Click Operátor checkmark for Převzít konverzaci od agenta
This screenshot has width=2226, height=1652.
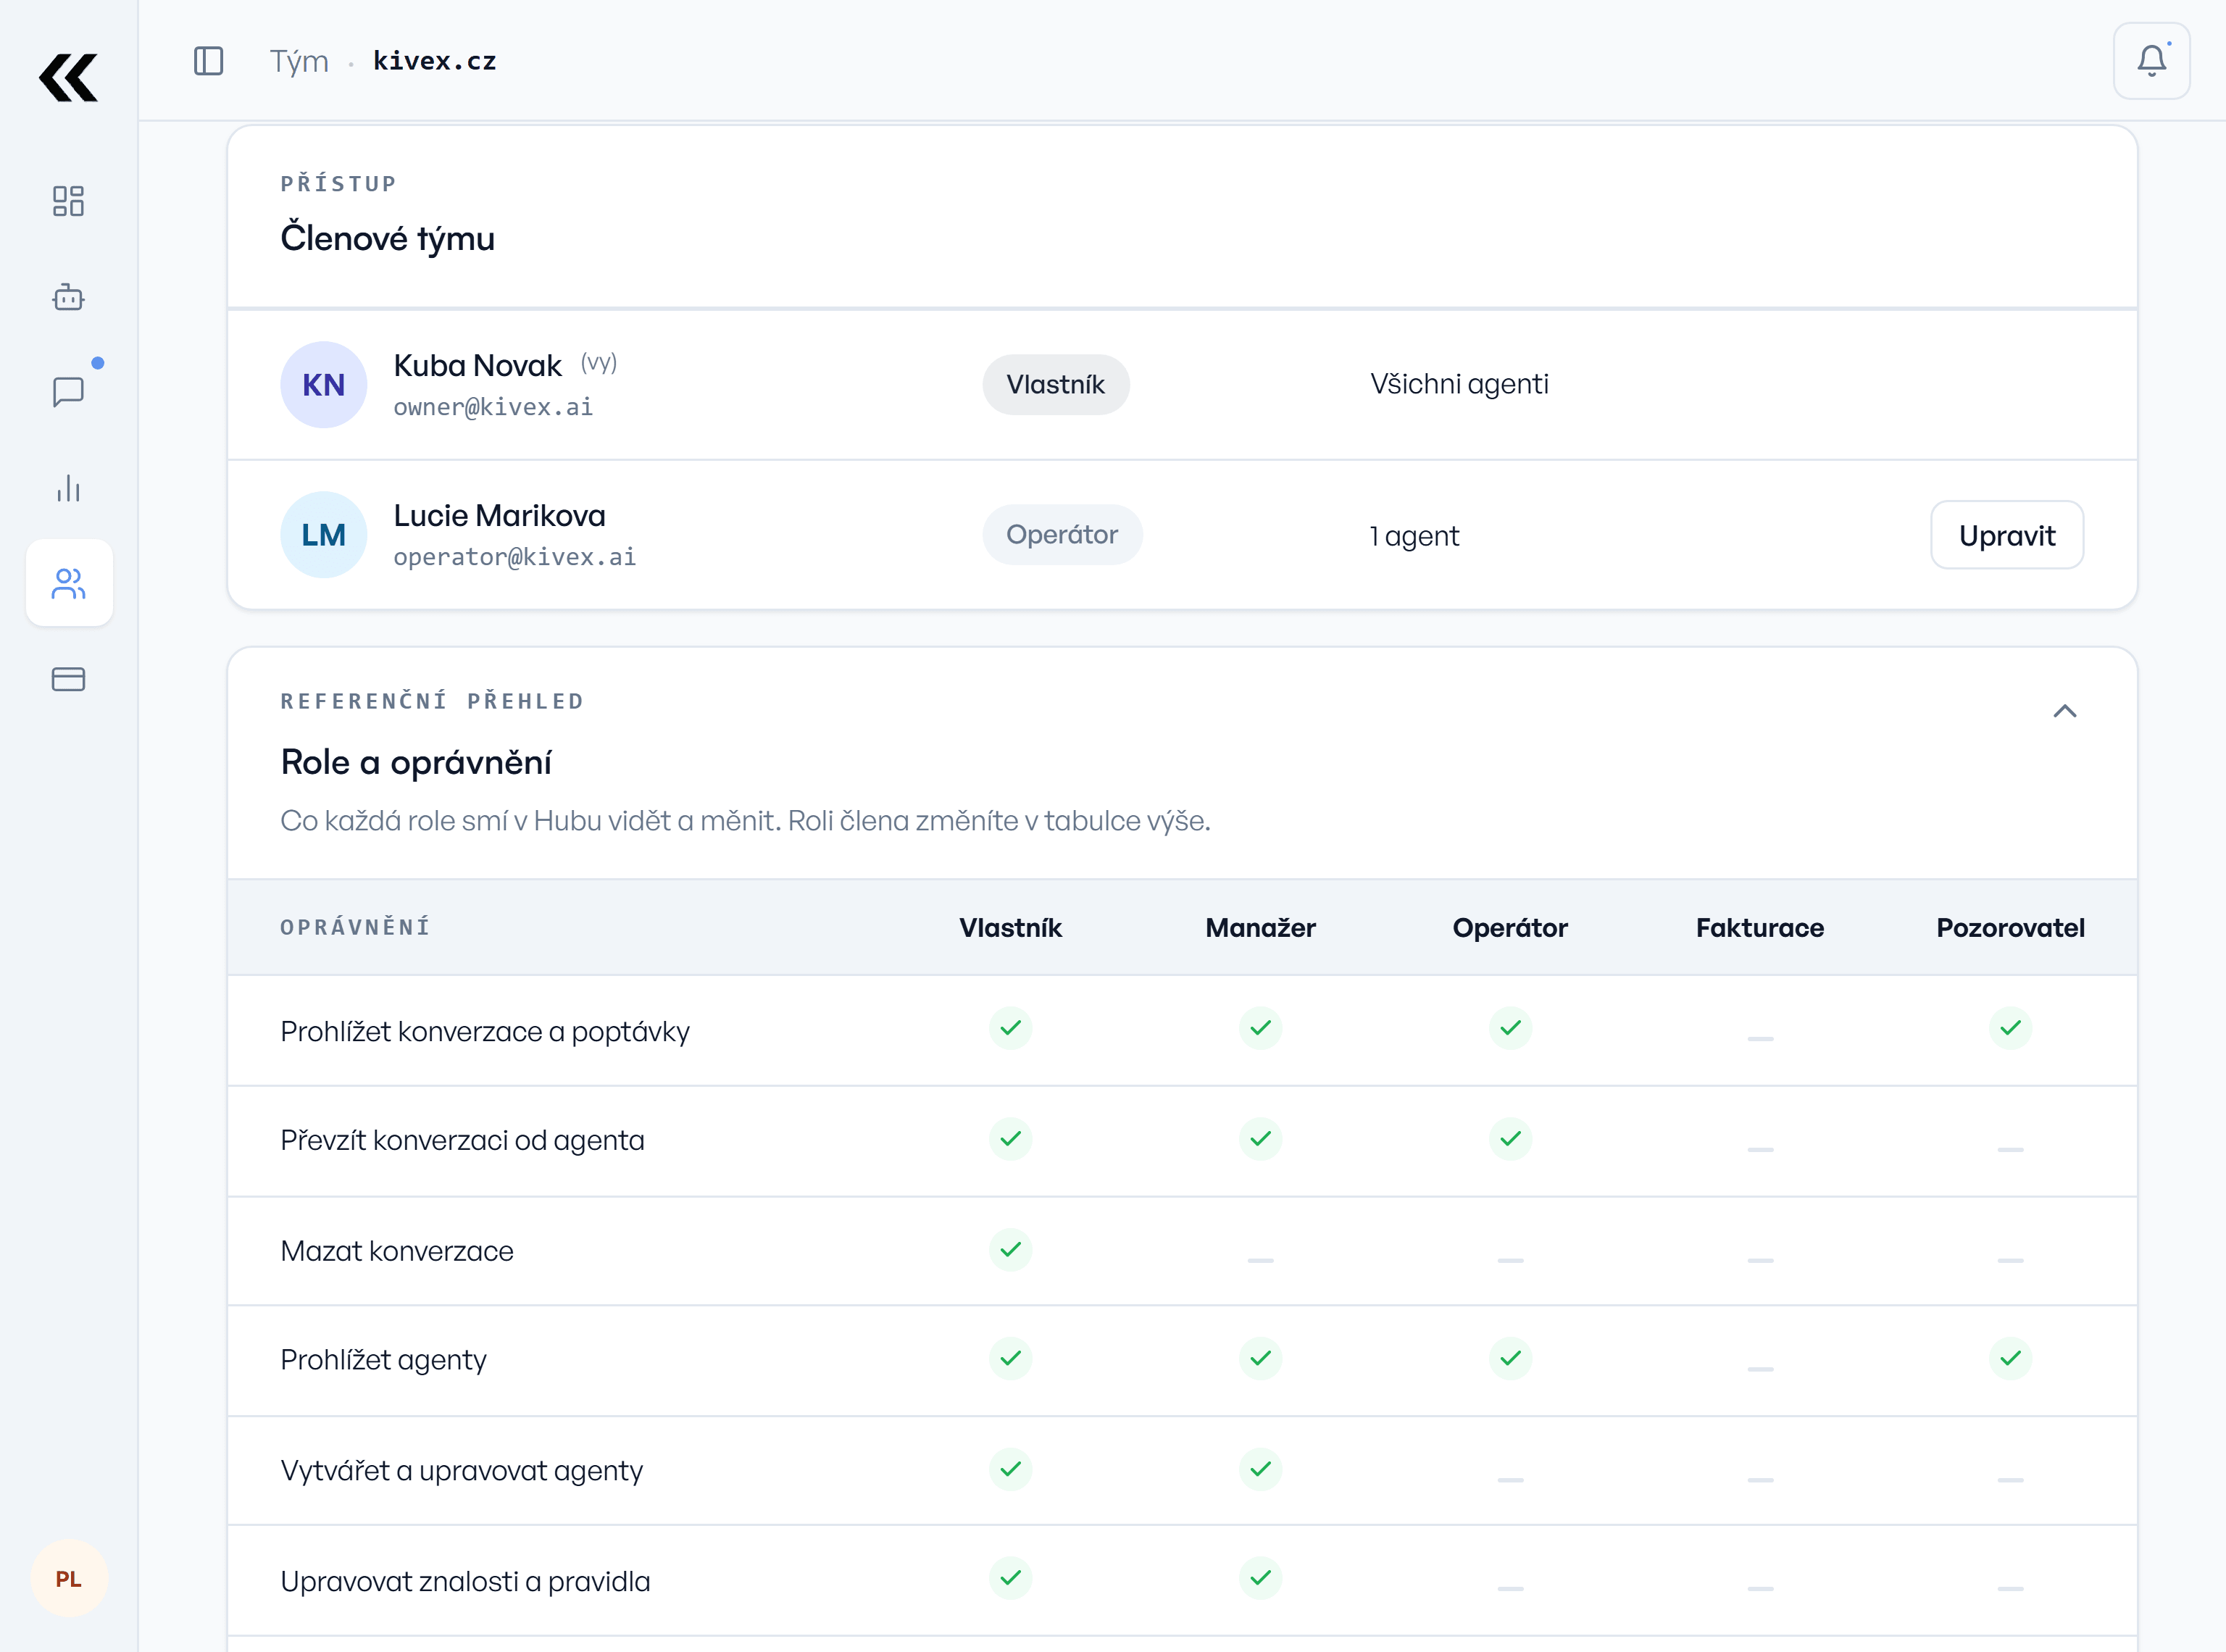pos(1510,1138)
